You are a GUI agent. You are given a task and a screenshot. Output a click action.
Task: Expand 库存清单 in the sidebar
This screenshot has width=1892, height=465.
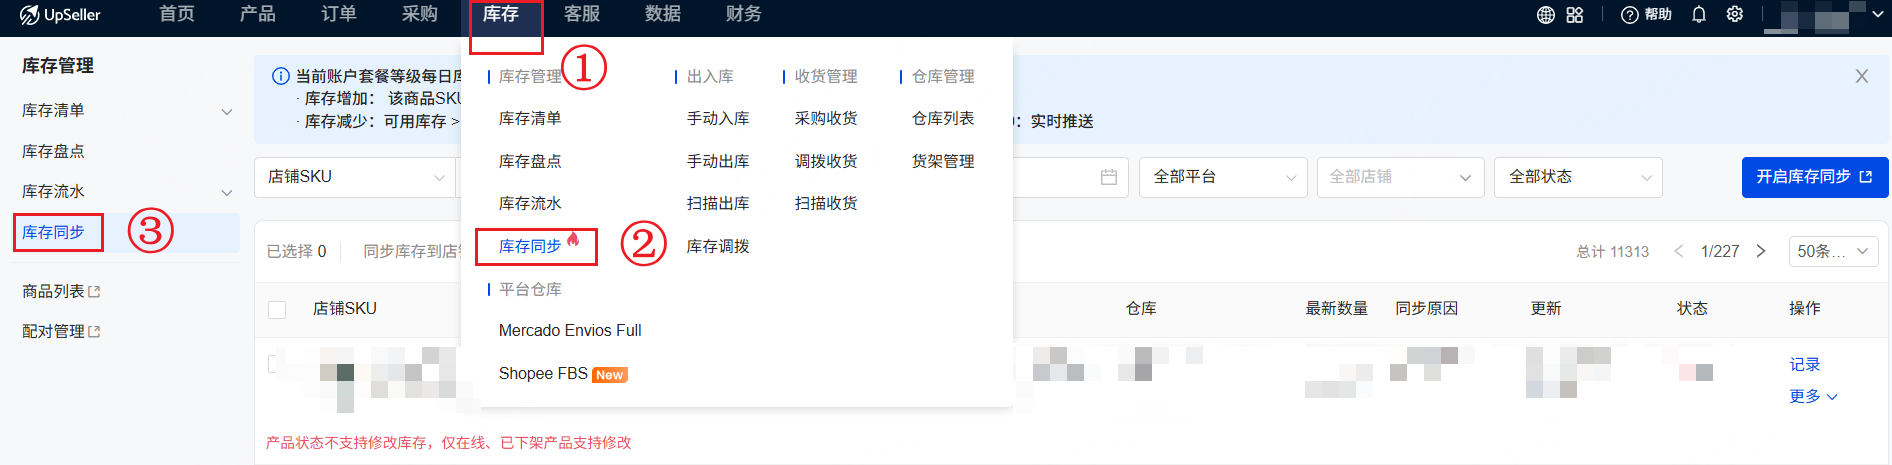(x=227, y=111)
